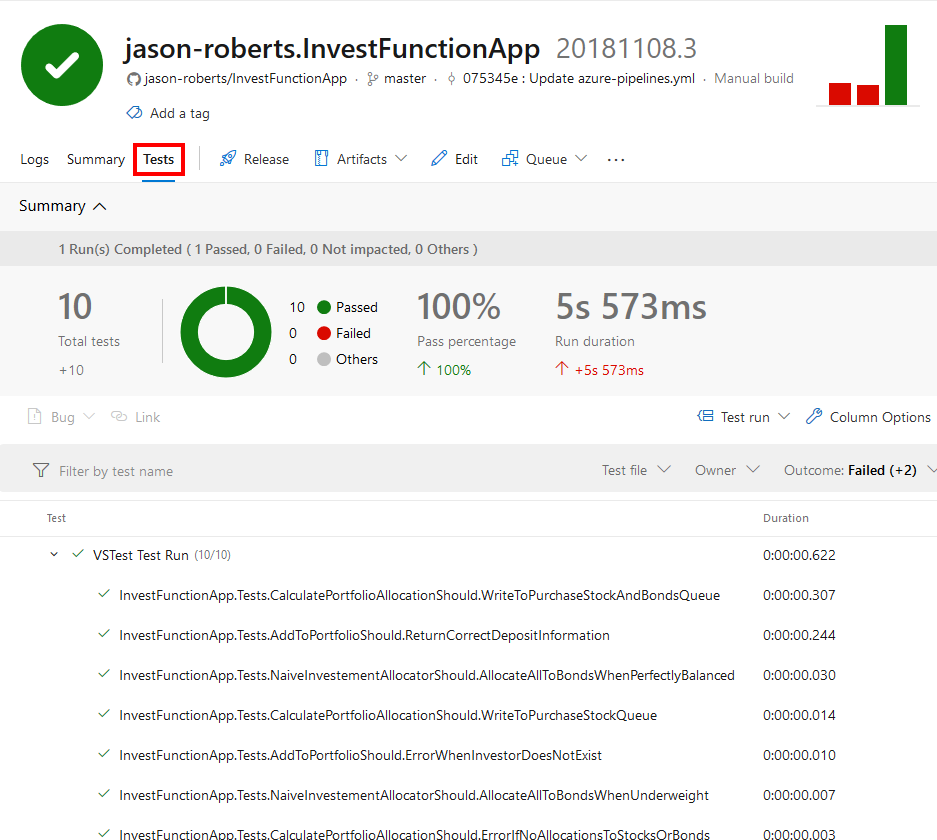Screen dimensions: 937x840
Task: Open the Owner filter dropdown
Action: point(725,469)
